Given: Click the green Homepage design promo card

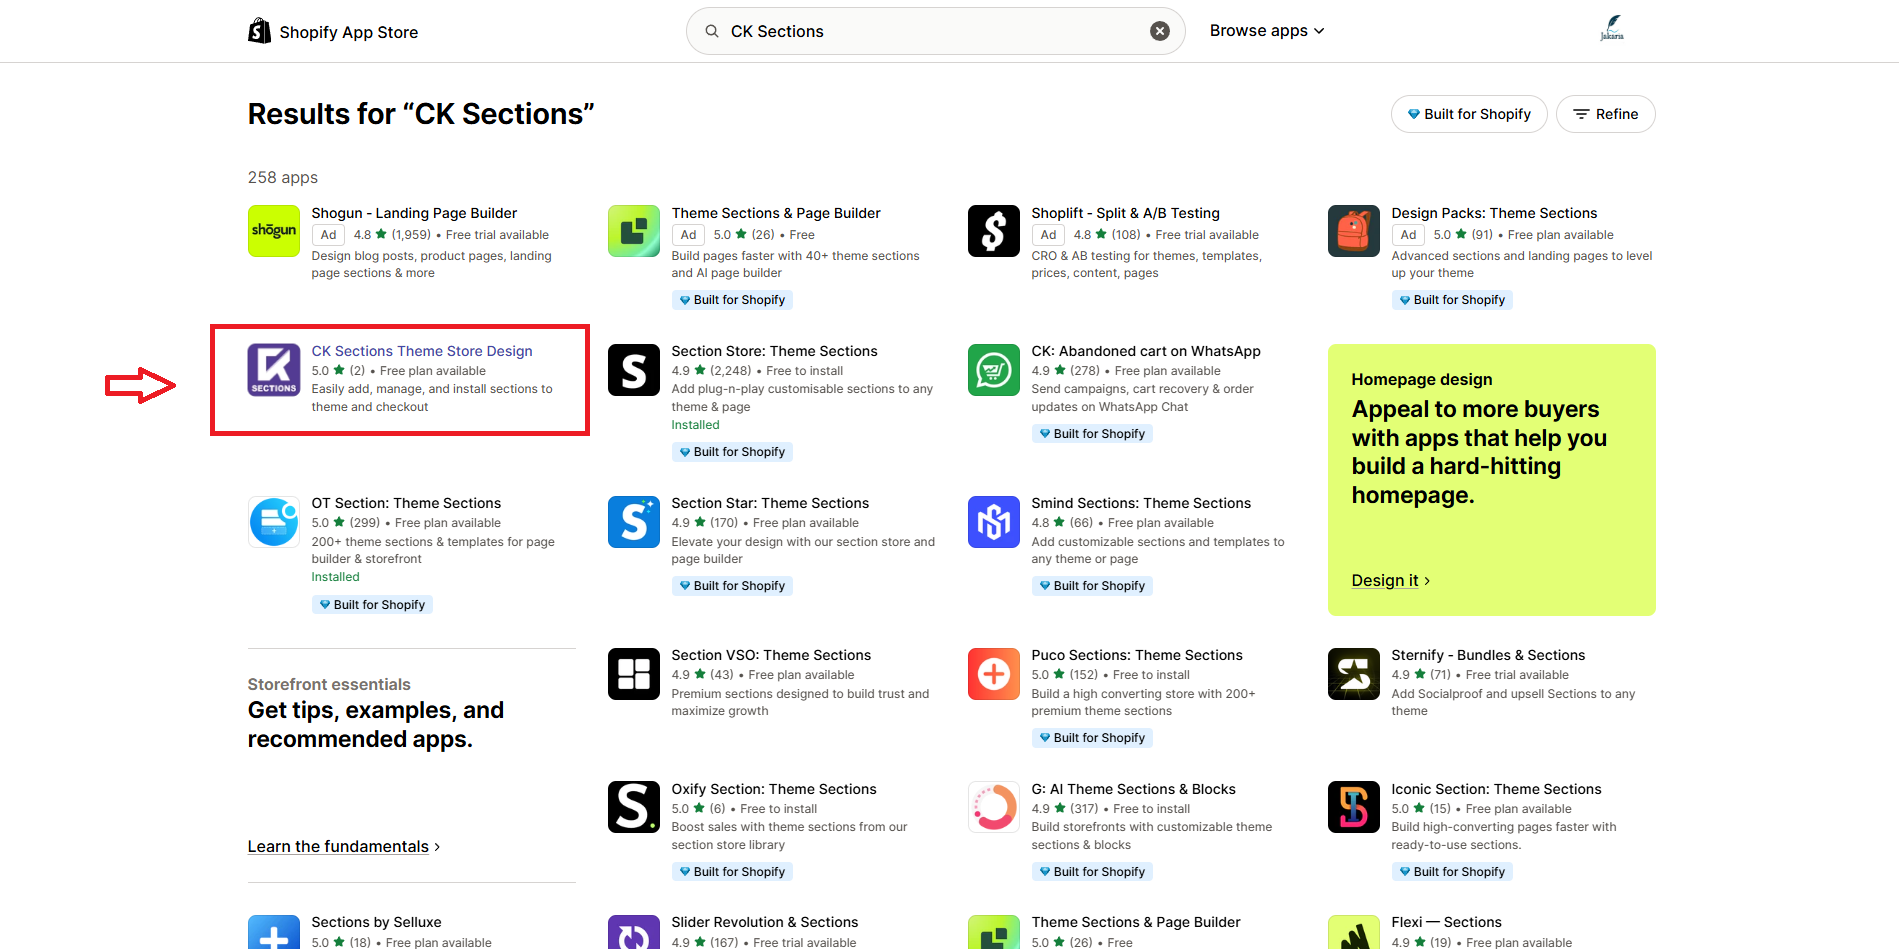Looking at the screenshot, I should [1490, 480].
